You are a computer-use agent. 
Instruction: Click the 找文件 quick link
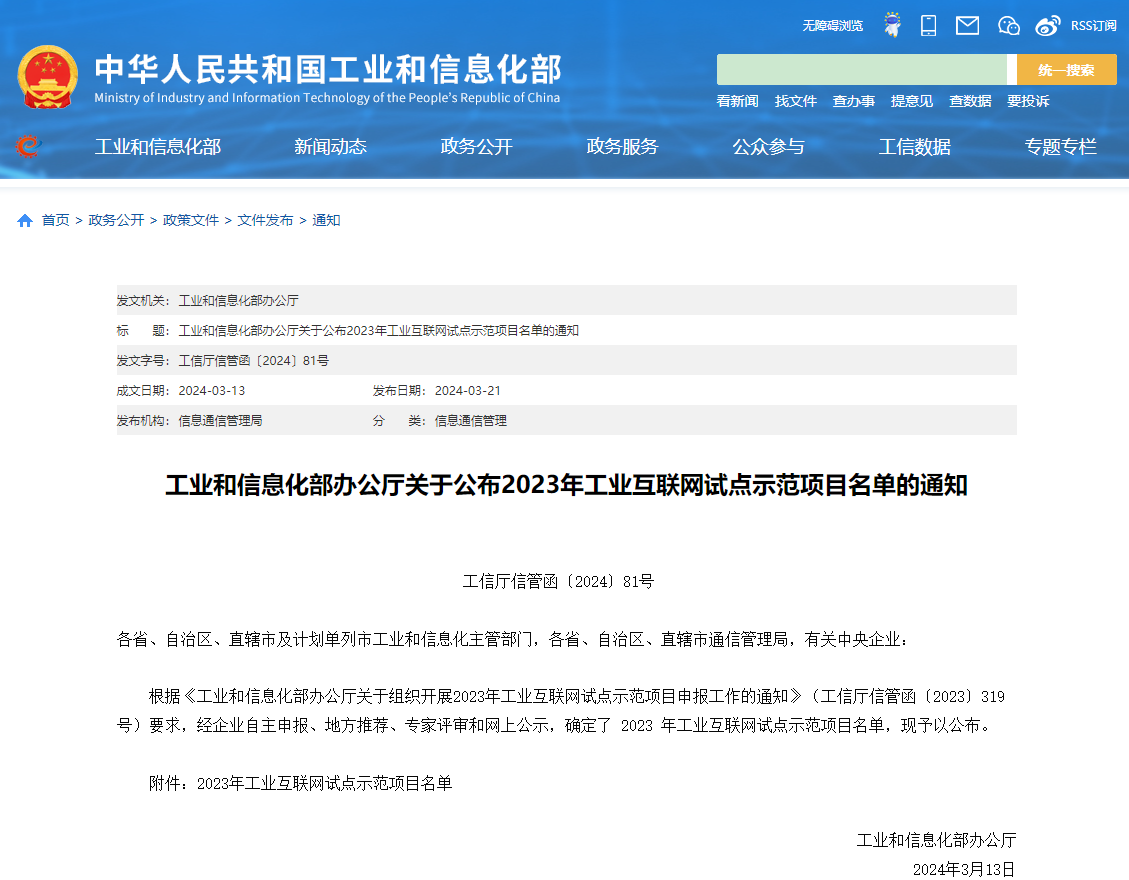point(795,101)
